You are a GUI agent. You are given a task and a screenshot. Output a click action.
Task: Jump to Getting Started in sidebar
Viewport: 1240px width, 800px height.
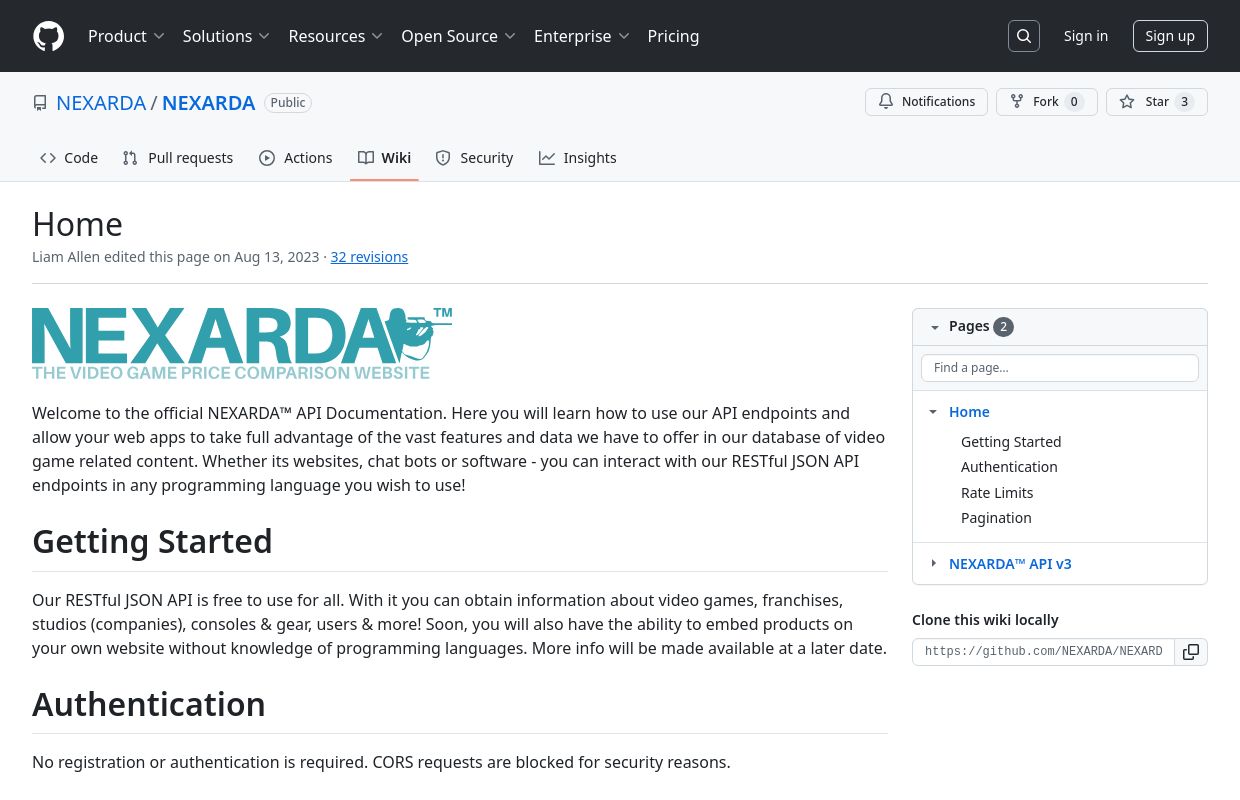click(1011, 442)
